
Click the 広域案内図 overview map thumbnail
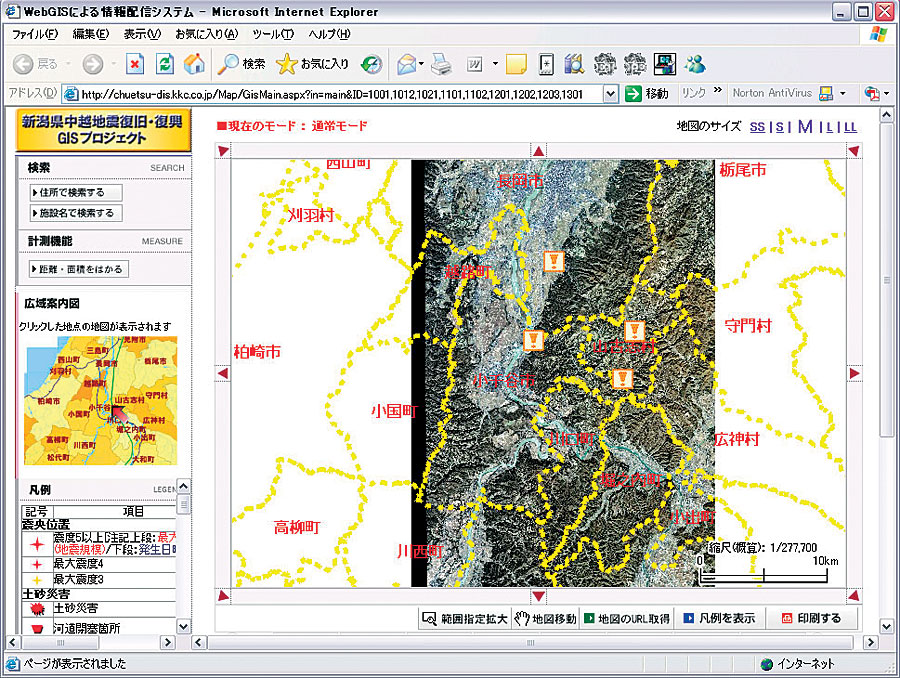pyautogui.click(x=101, y=400)
